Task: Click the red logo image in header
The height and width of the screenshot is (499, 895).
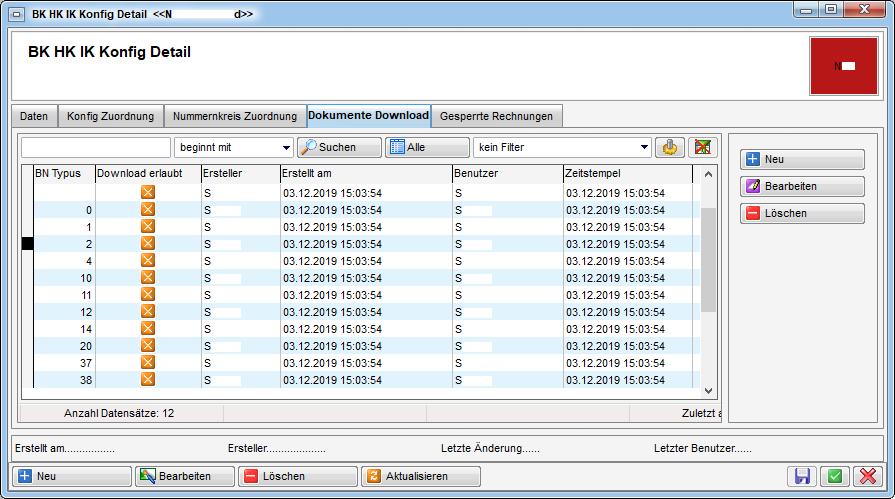Action: coord(844,66)
